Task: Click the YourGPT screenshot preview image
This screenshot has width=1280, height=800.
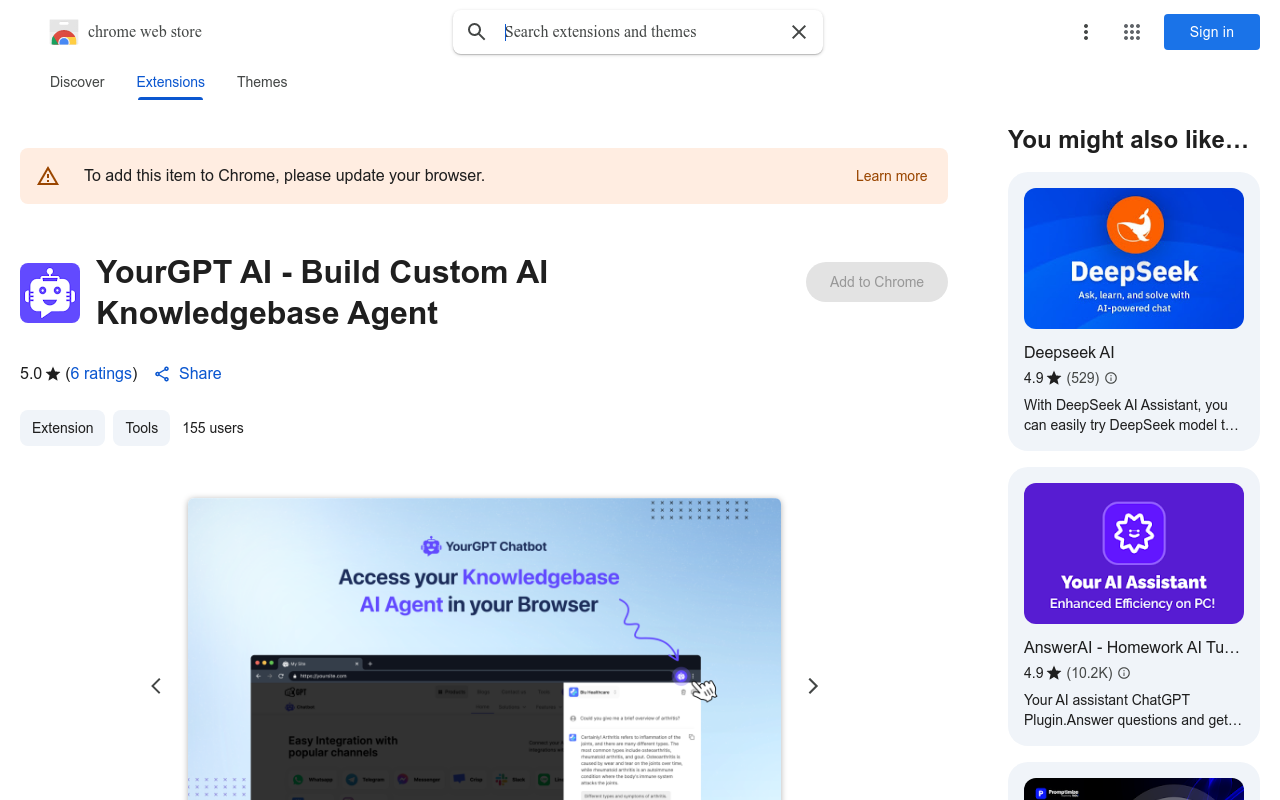Action: 484,649
